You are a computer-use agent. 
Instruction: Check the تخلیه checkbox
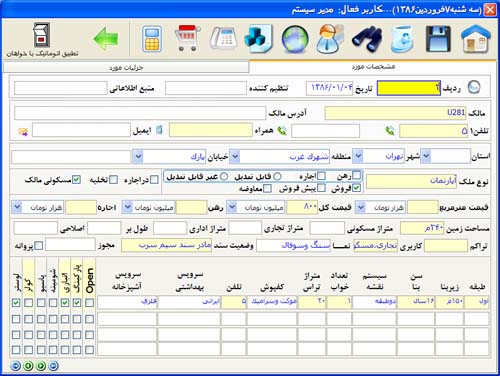[114, 180]
